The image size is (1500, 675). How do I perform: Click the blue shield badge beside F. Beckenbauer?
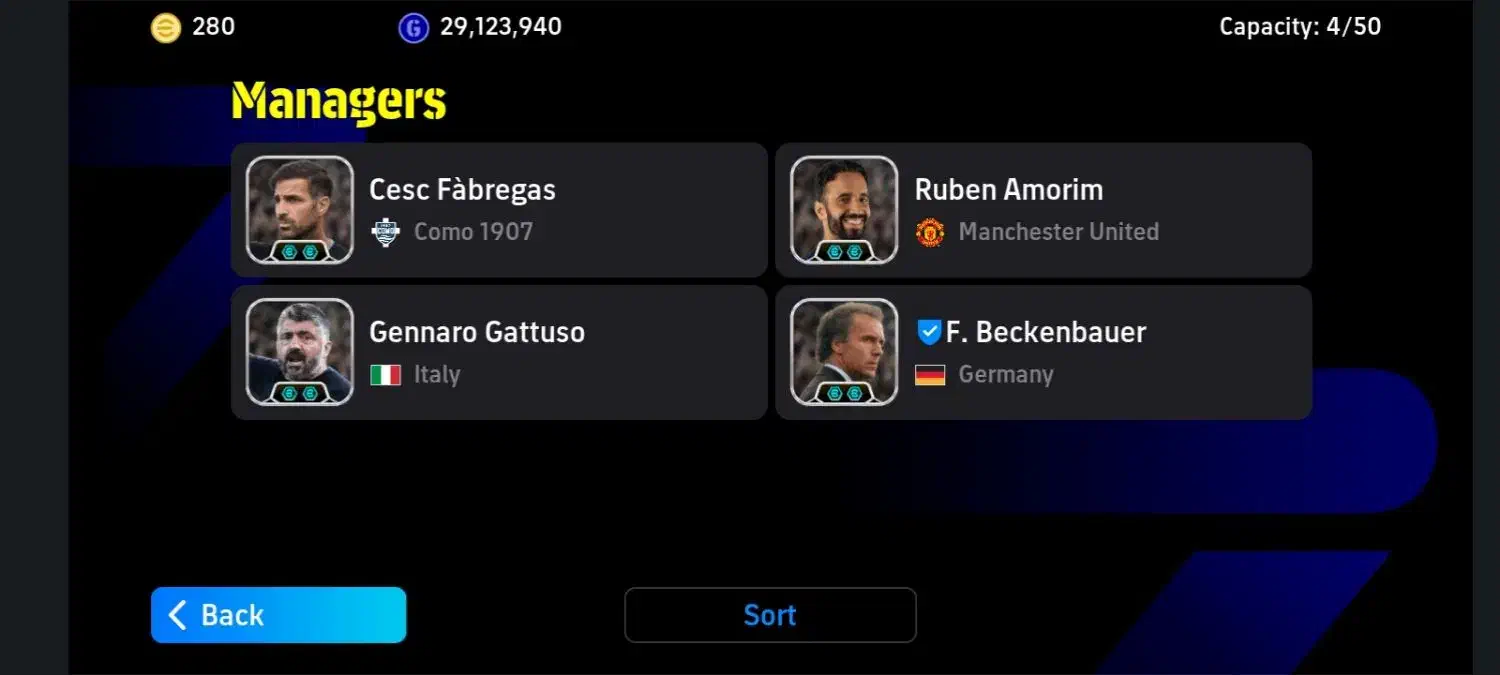[929, 332]
